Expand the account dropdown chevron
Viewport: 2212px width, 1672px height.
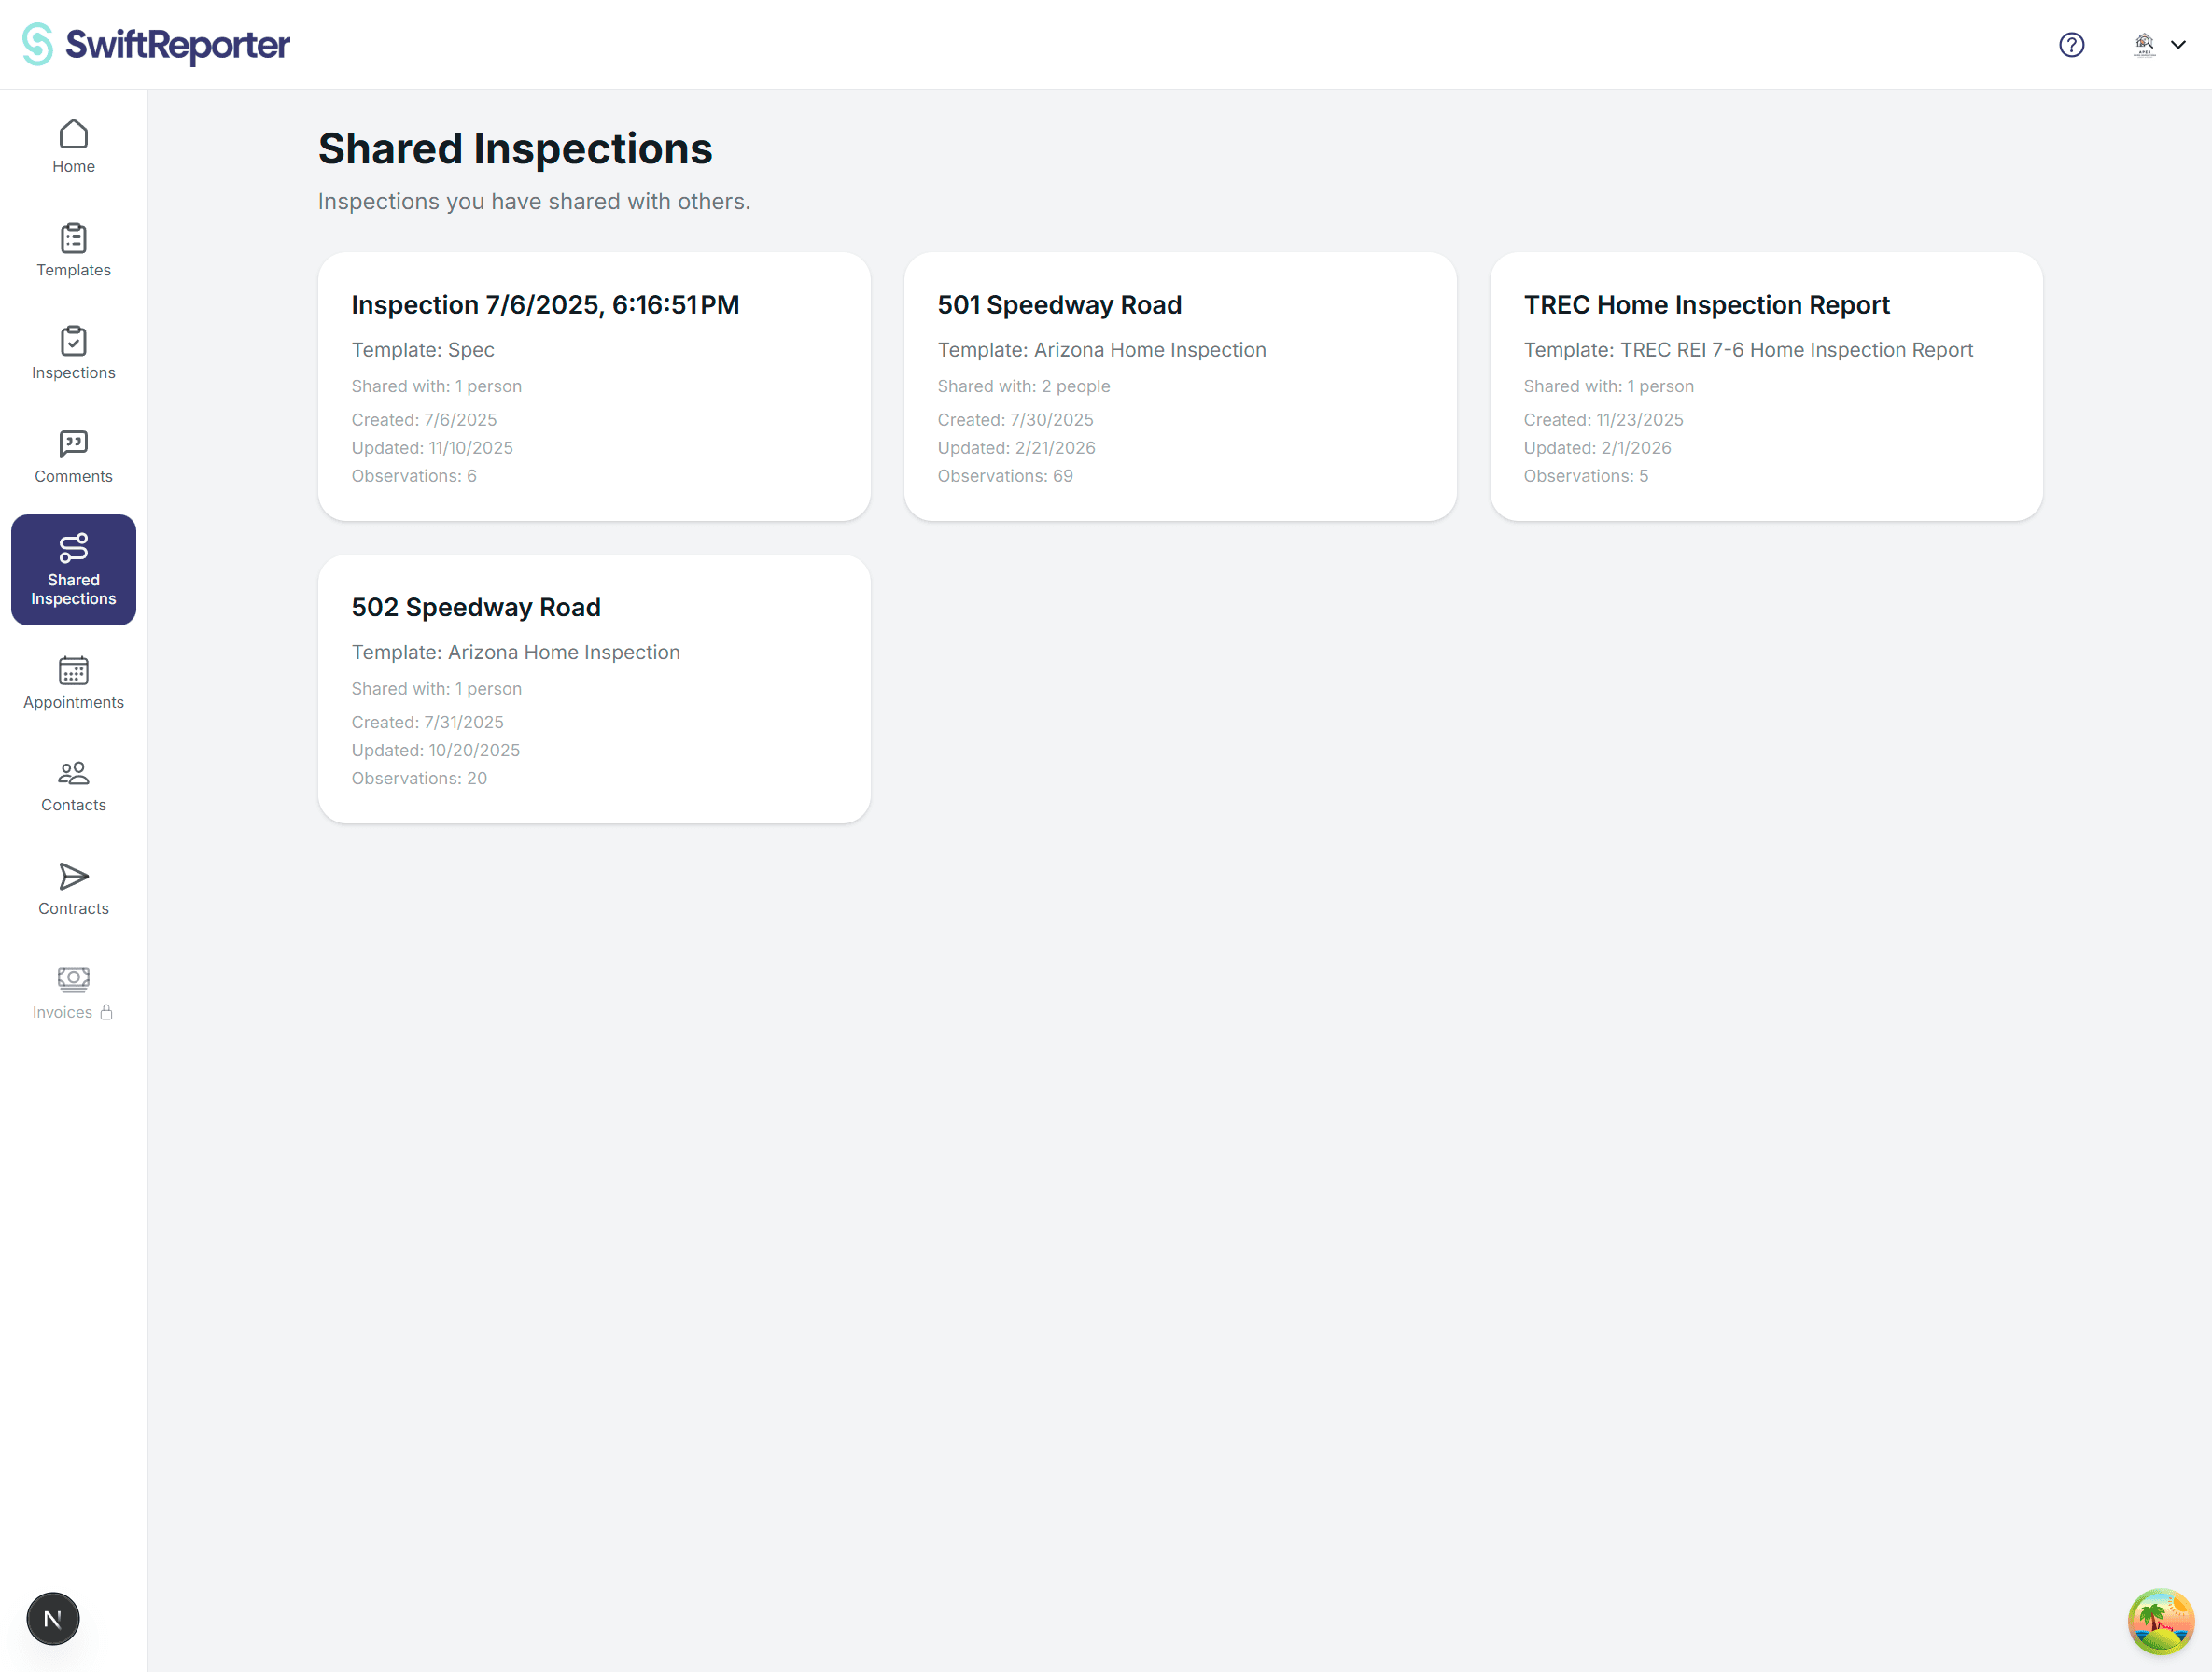2178,45
